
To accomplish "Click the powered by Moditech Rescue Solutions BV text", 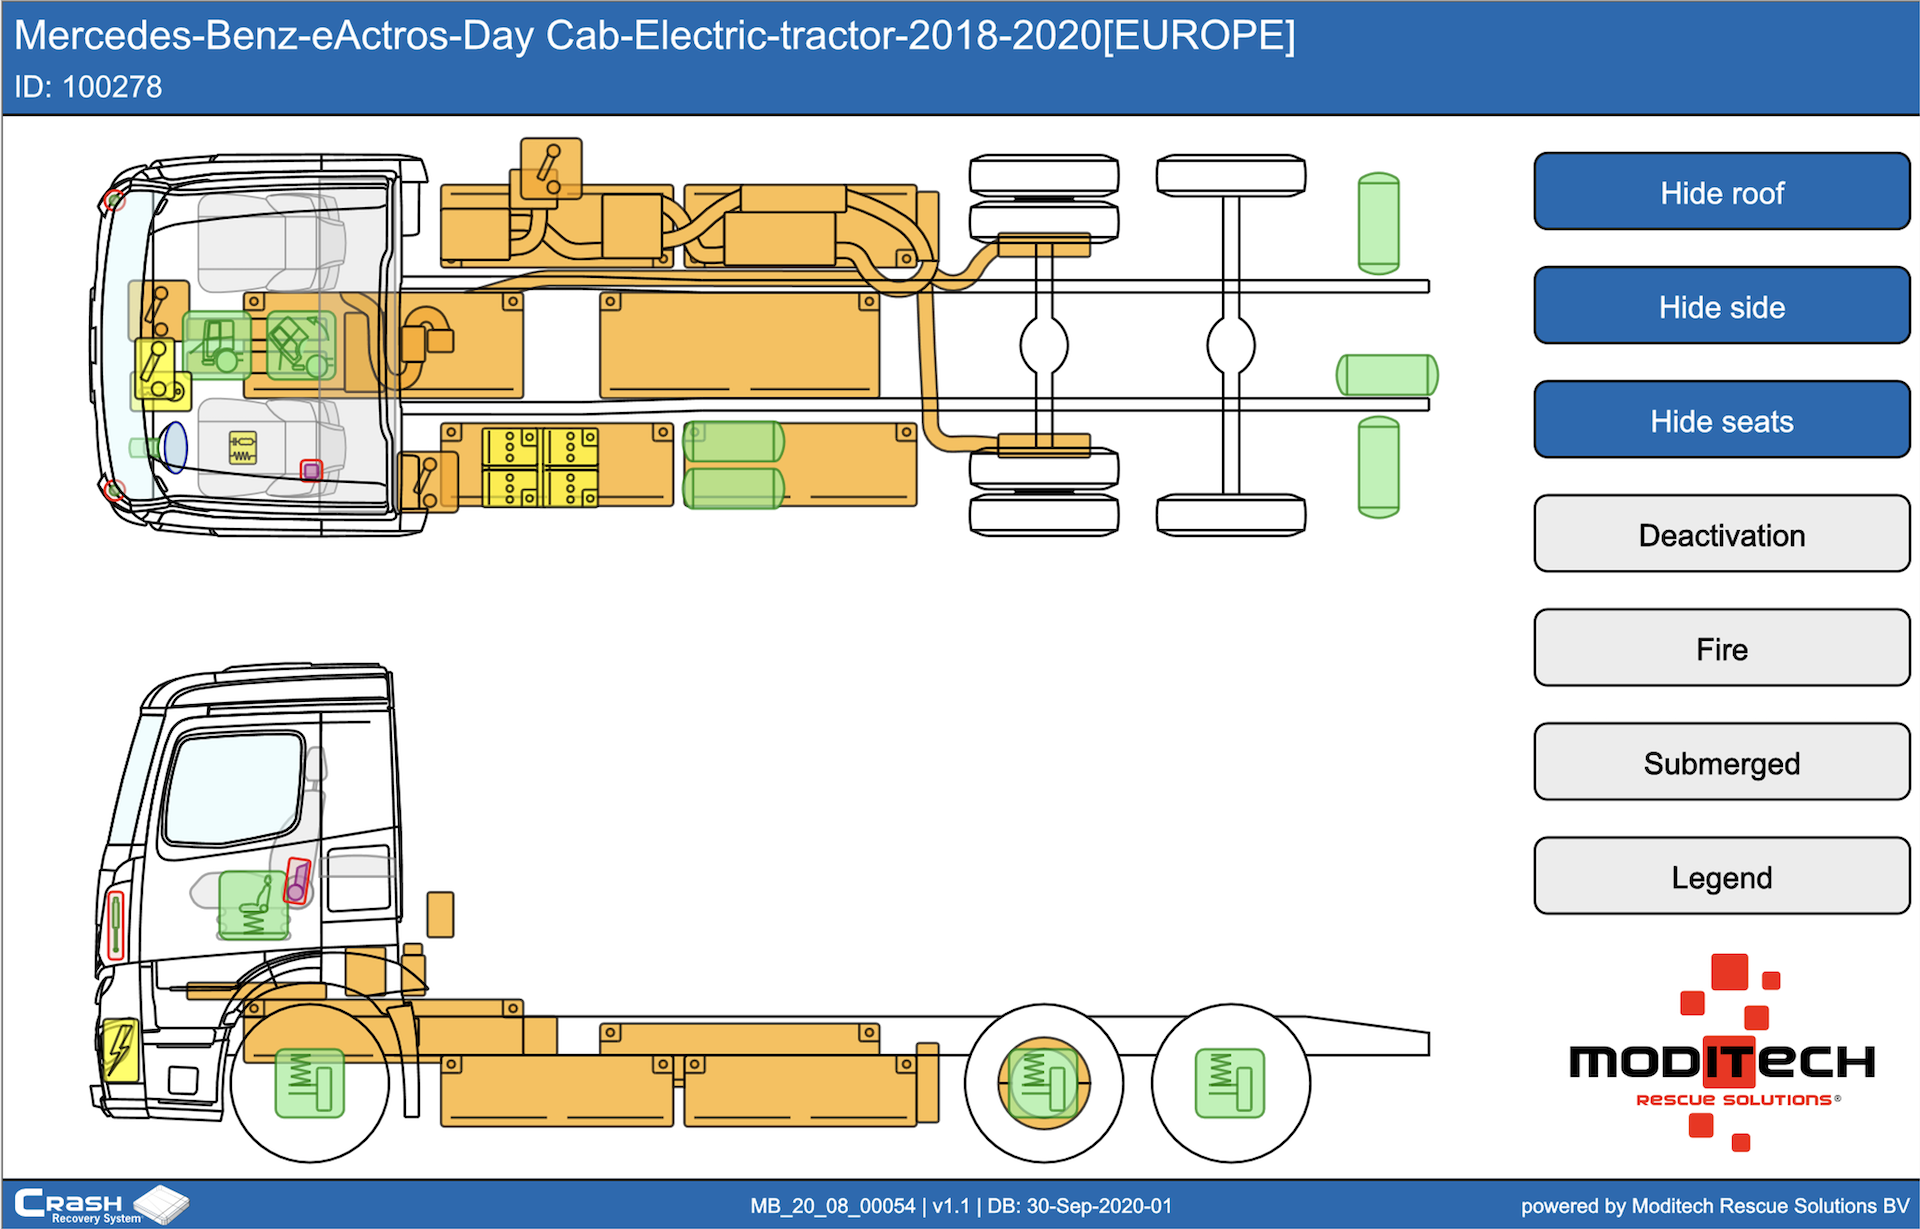I will click(1715, 1206).
